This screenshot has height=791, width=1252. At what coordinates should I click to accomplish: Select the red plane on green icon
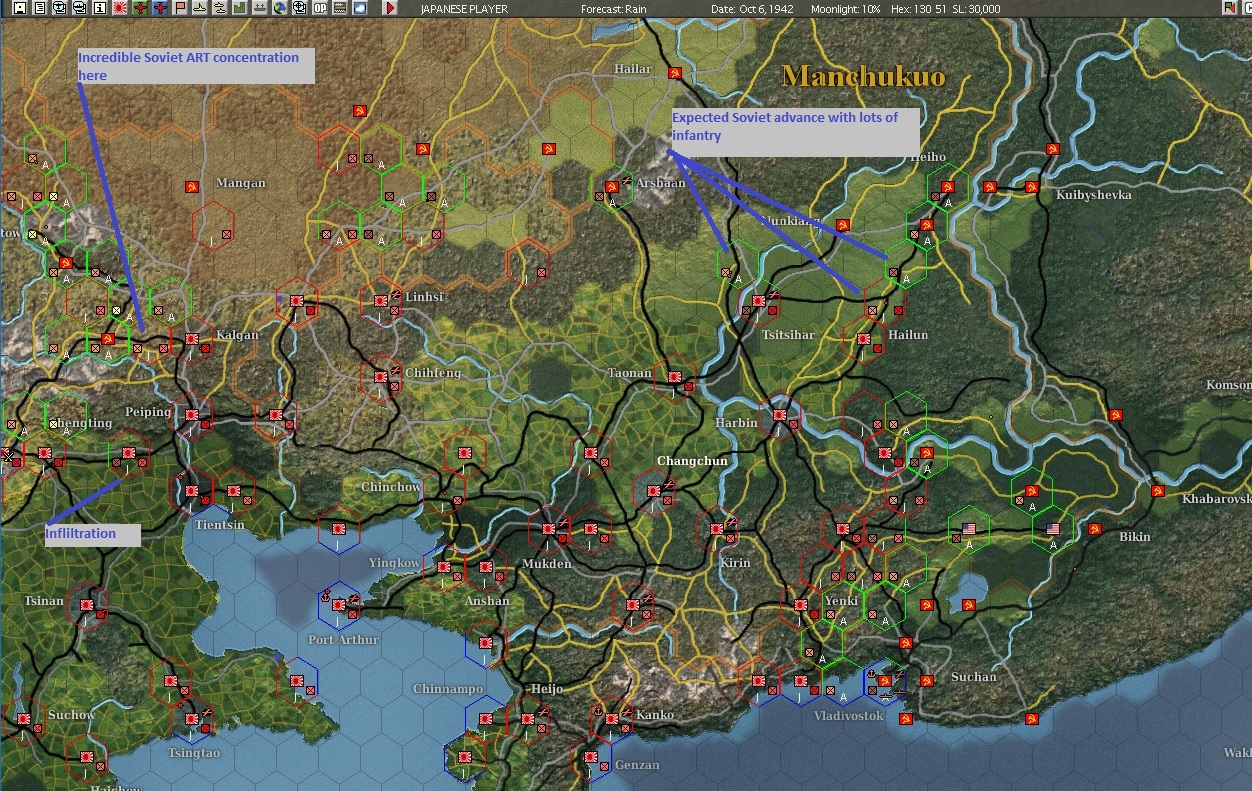(x=140, y=8)
